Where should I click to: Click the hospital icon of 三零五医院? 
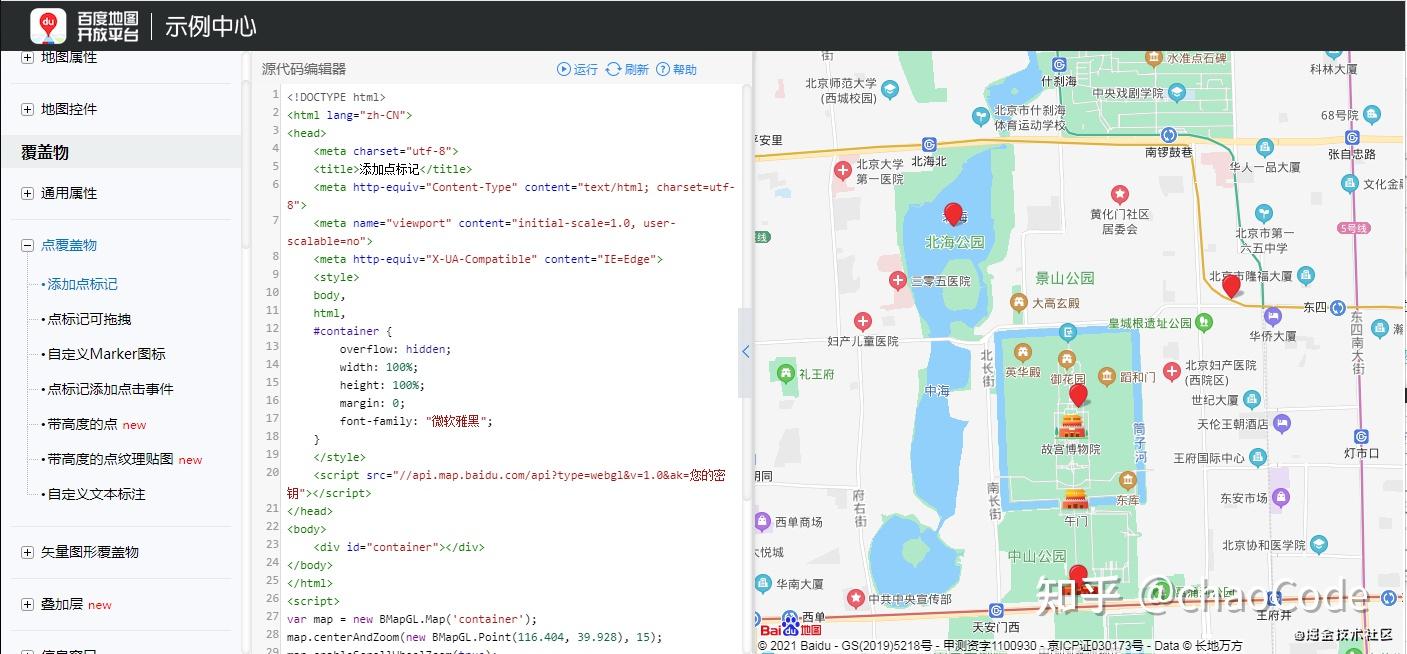[898, 281]
